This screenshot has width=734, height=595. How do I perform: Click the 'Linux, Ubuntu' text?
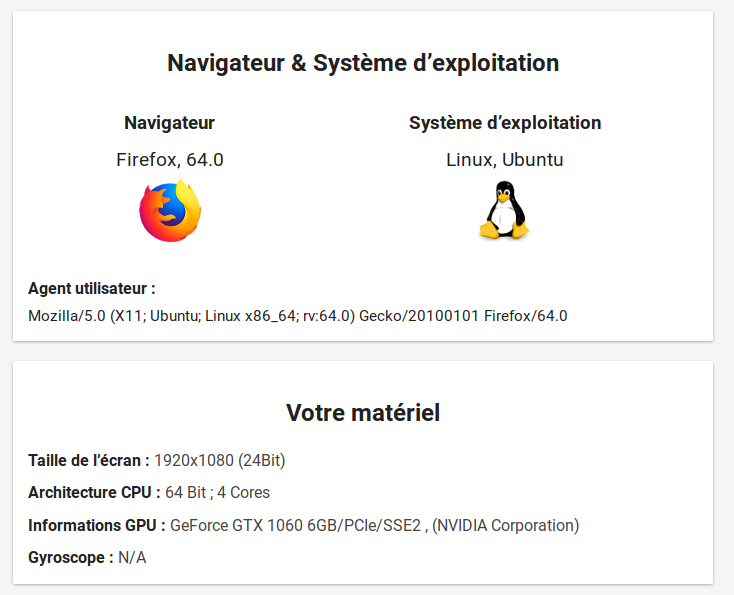[505, 160]
